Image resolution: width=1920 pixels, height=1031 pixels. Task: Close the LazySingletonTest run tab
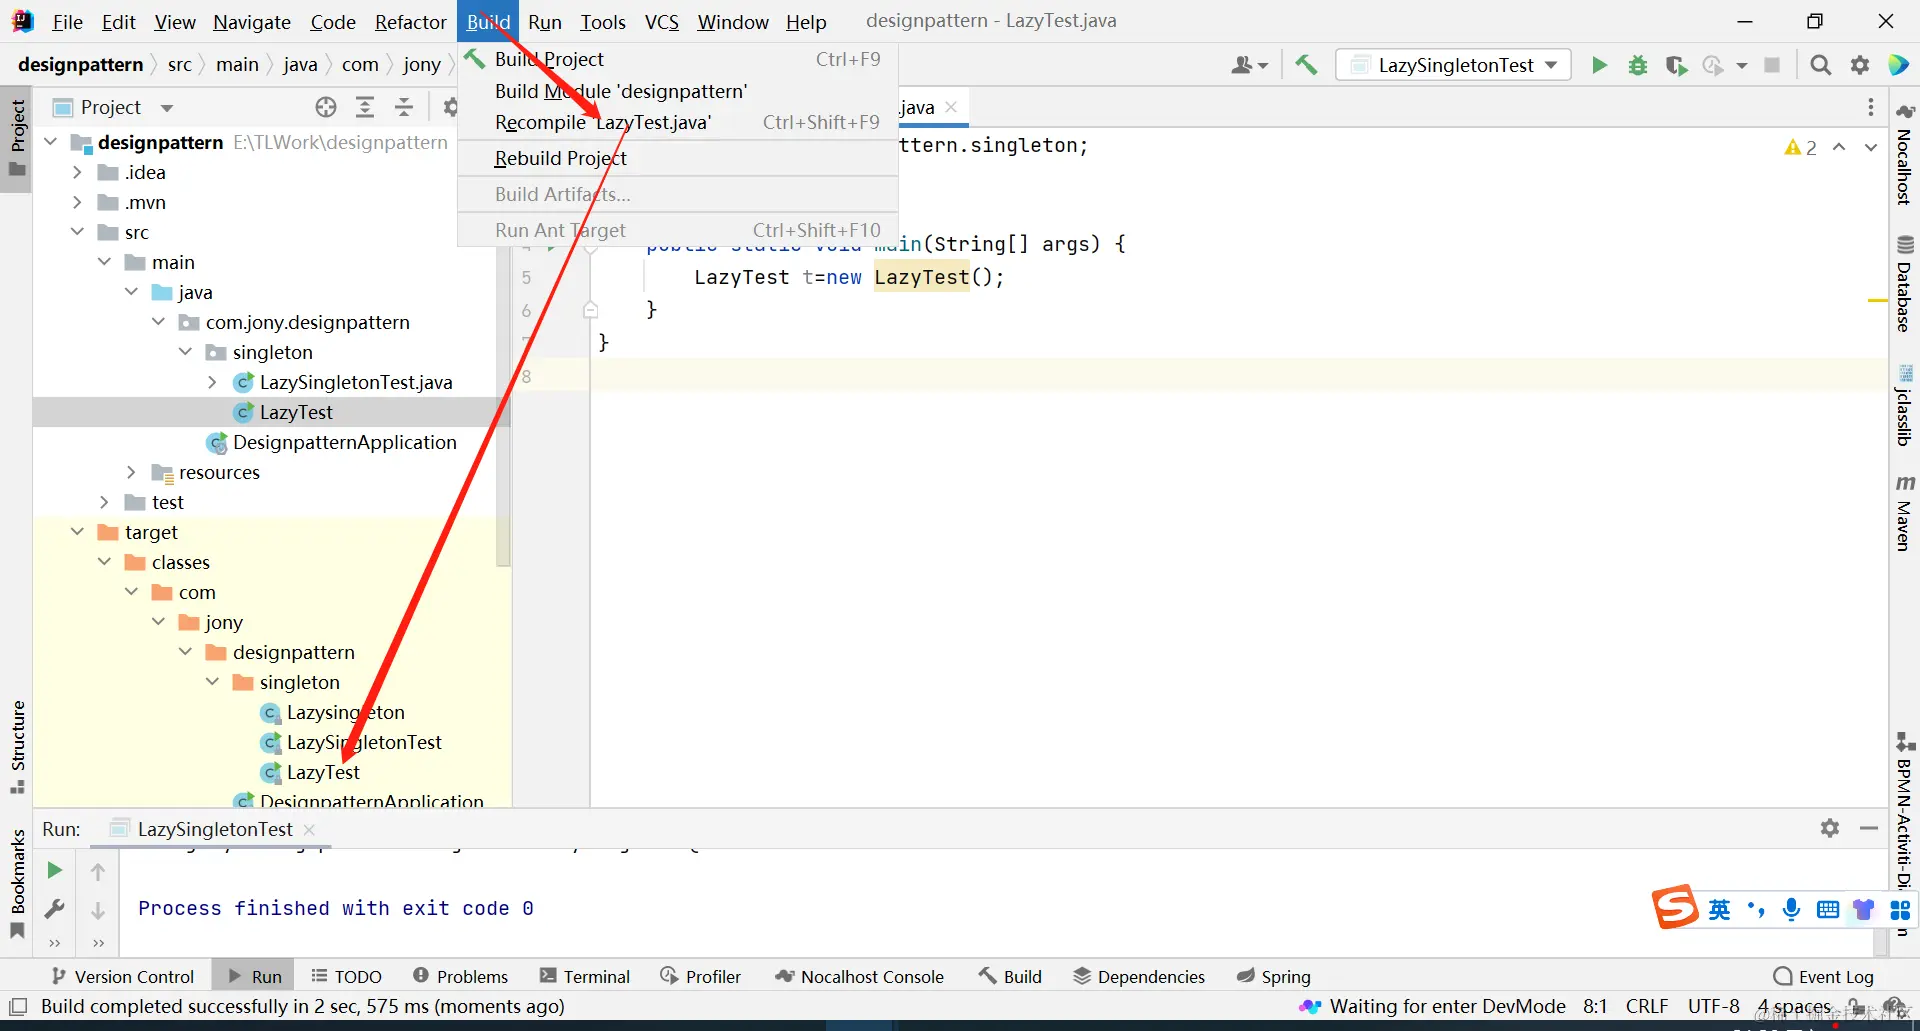click(x=309, y=829)
